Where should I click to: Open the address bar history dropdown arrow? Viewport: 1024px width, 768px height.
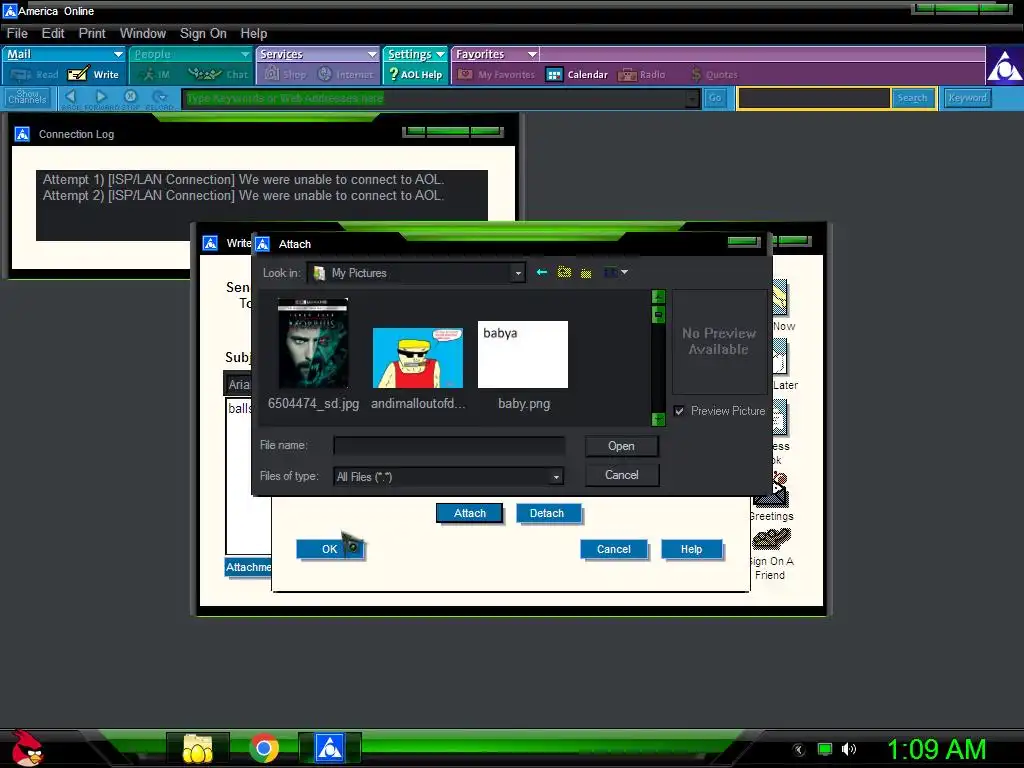(692, 99)
